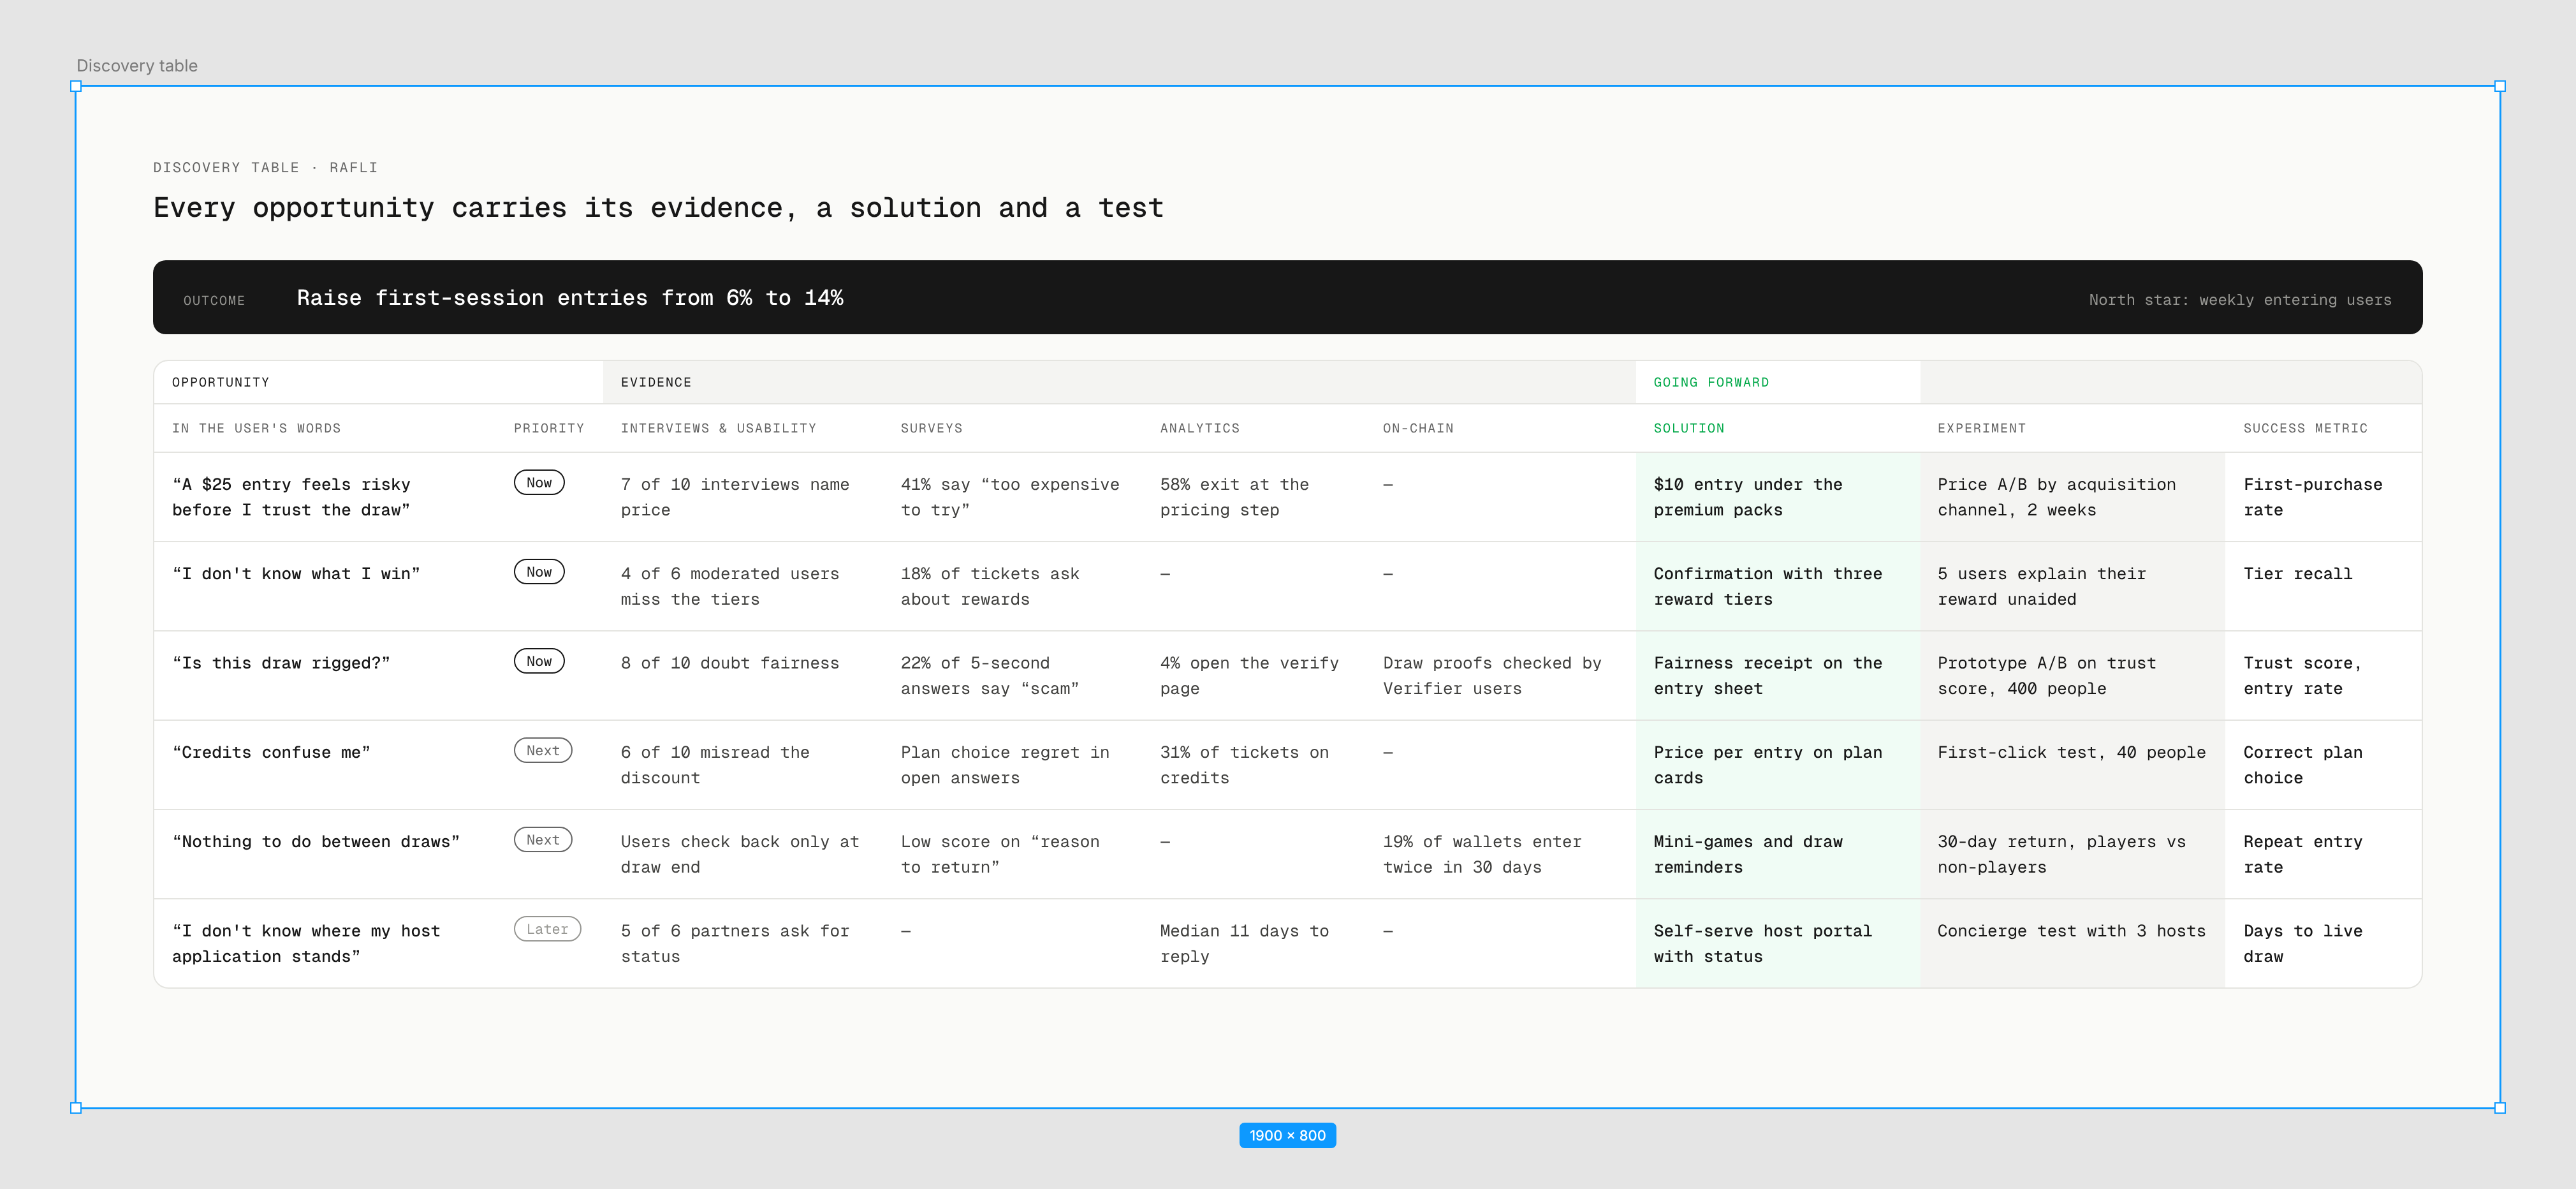Viewport: 2576px width, 1189px height.
Task: Click the PRIORITY column header
Action: click(x=549, y=428)
